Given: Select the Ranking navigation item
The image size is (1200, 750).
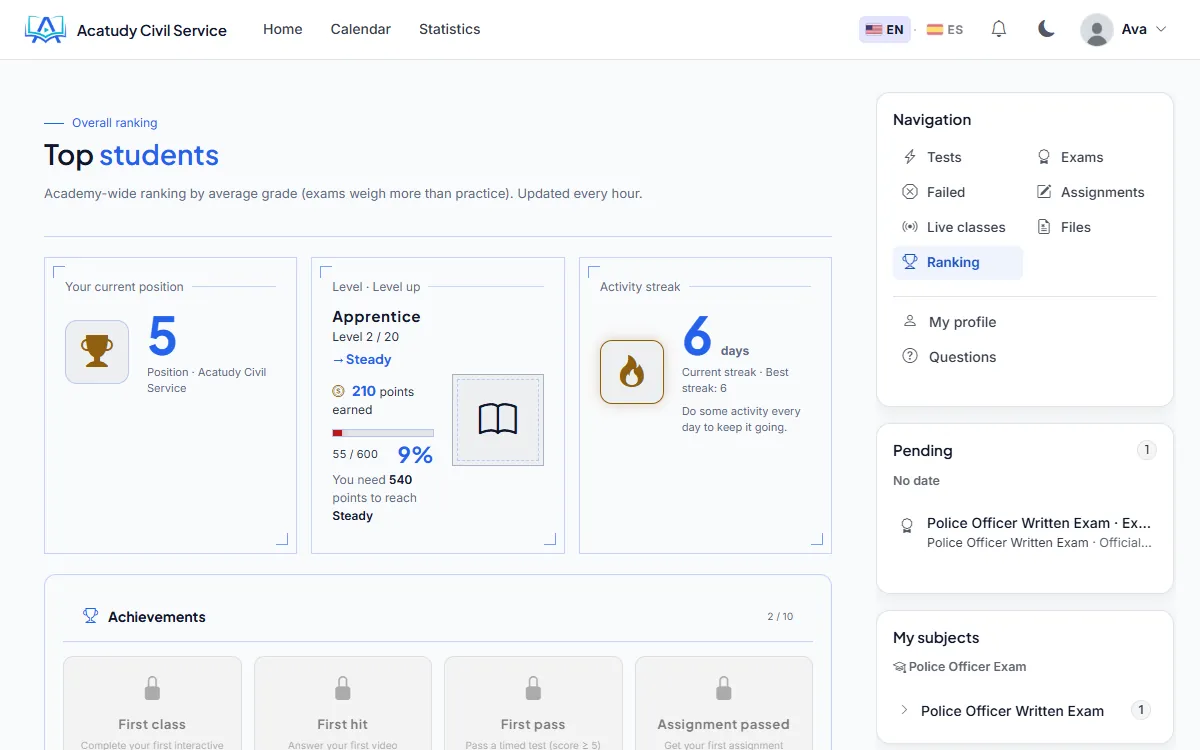Looking at the screenshot, I should [x=958, y=262].
